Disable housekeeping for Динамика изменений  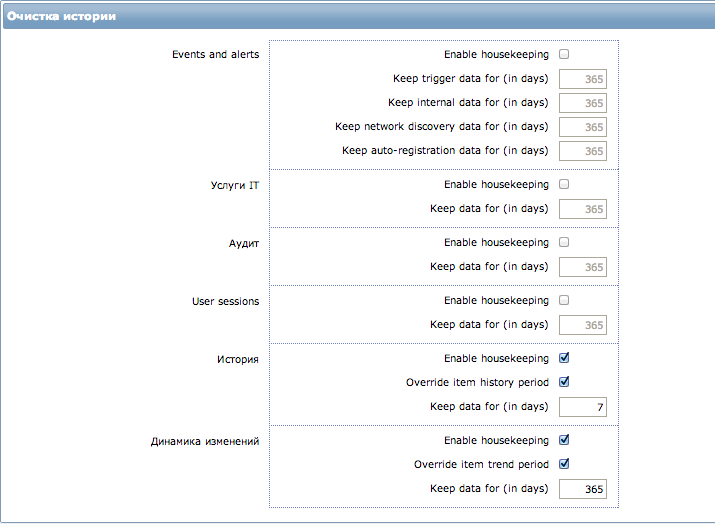[564, 440]
